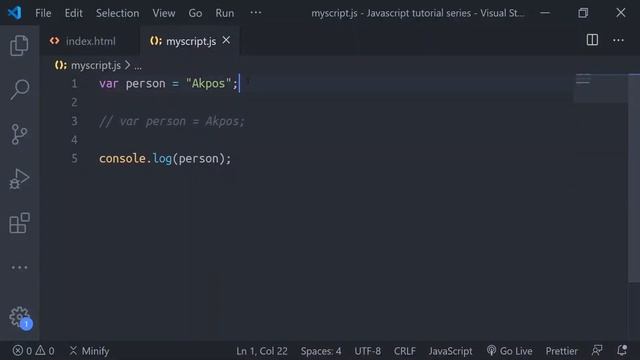640x360 pixels.
Task: Change encoding via UTF-8
Action: tap(367, 351)
